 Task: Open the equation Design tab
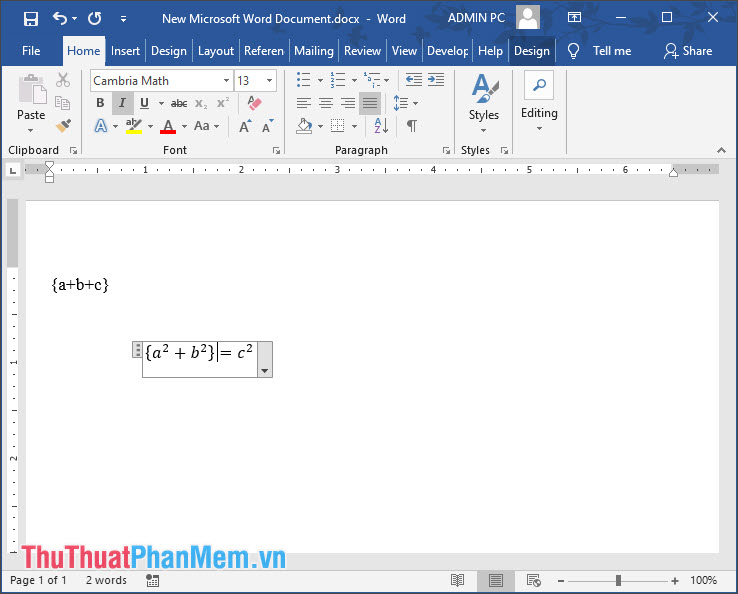coord(532,51)
